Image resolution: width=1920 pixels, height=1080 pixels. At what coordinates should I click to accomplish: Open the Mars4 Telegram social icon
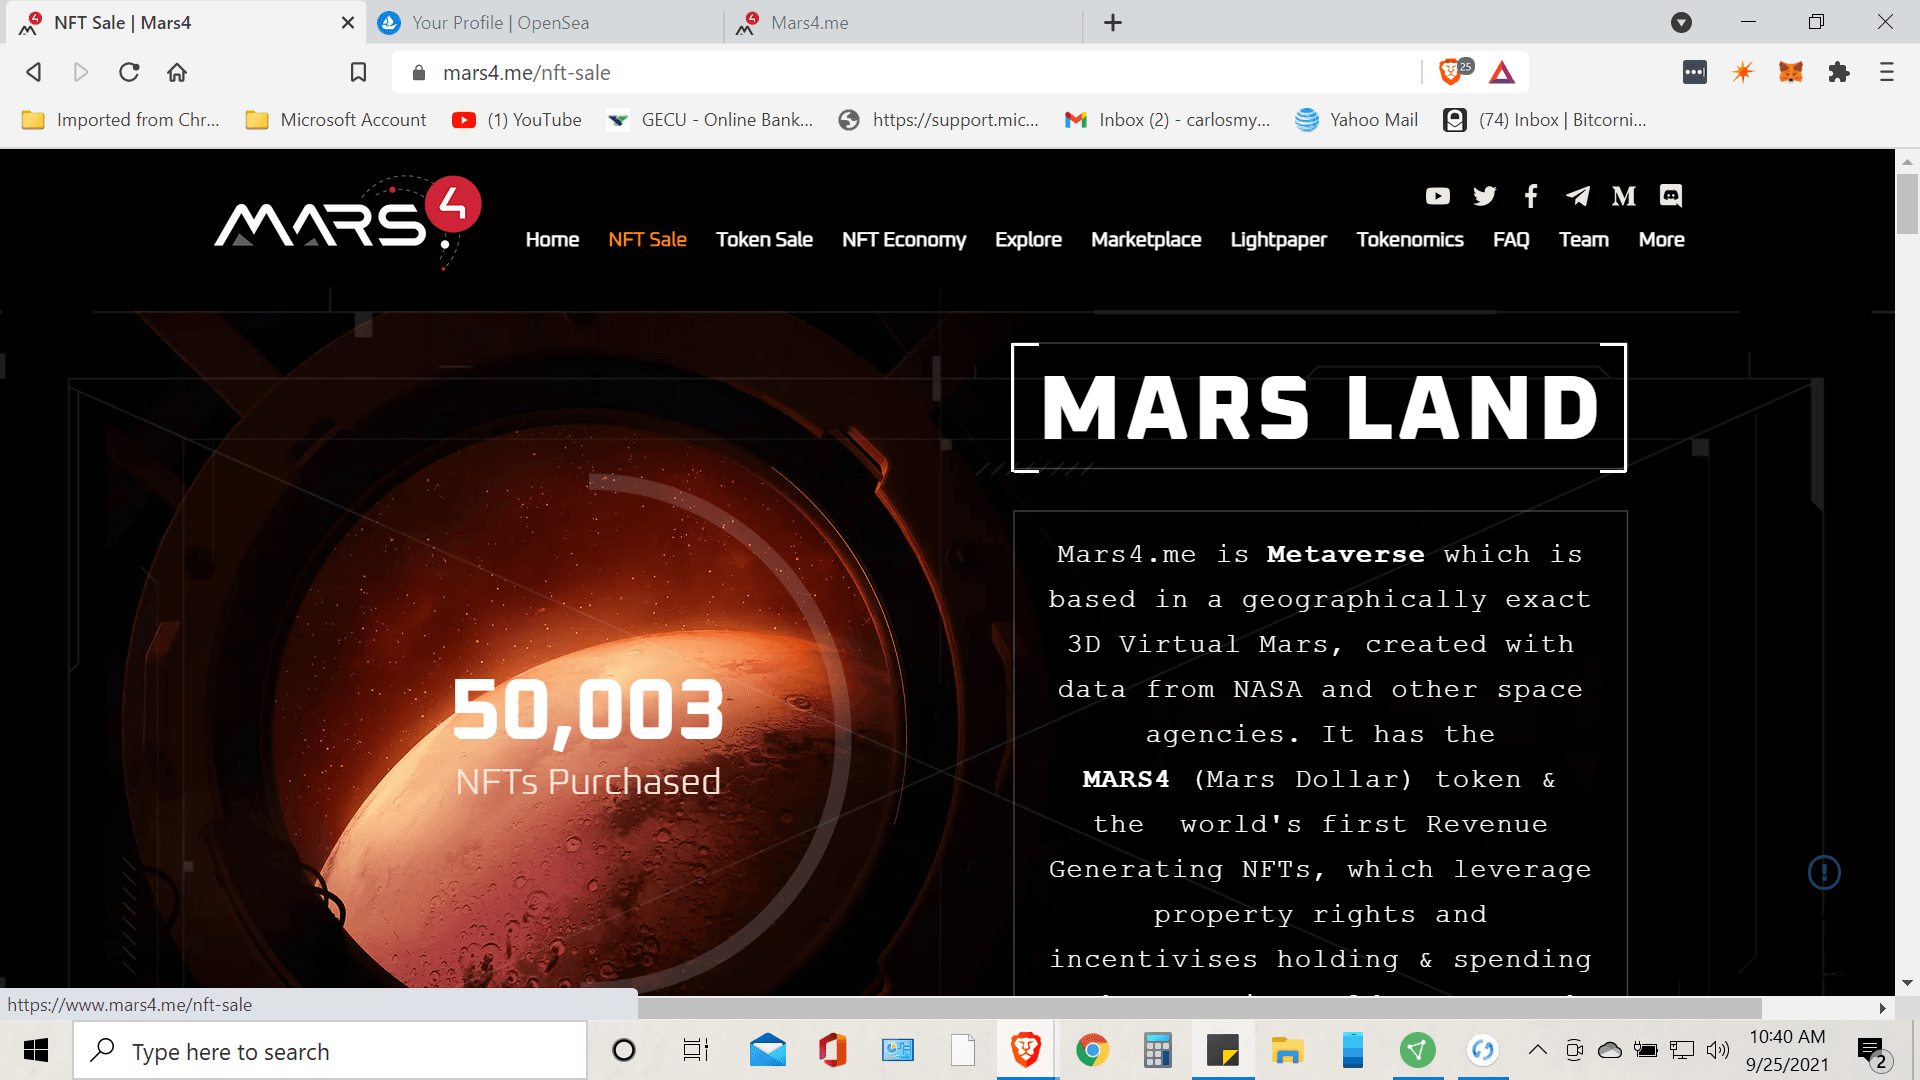click(x=1578, y=196)
